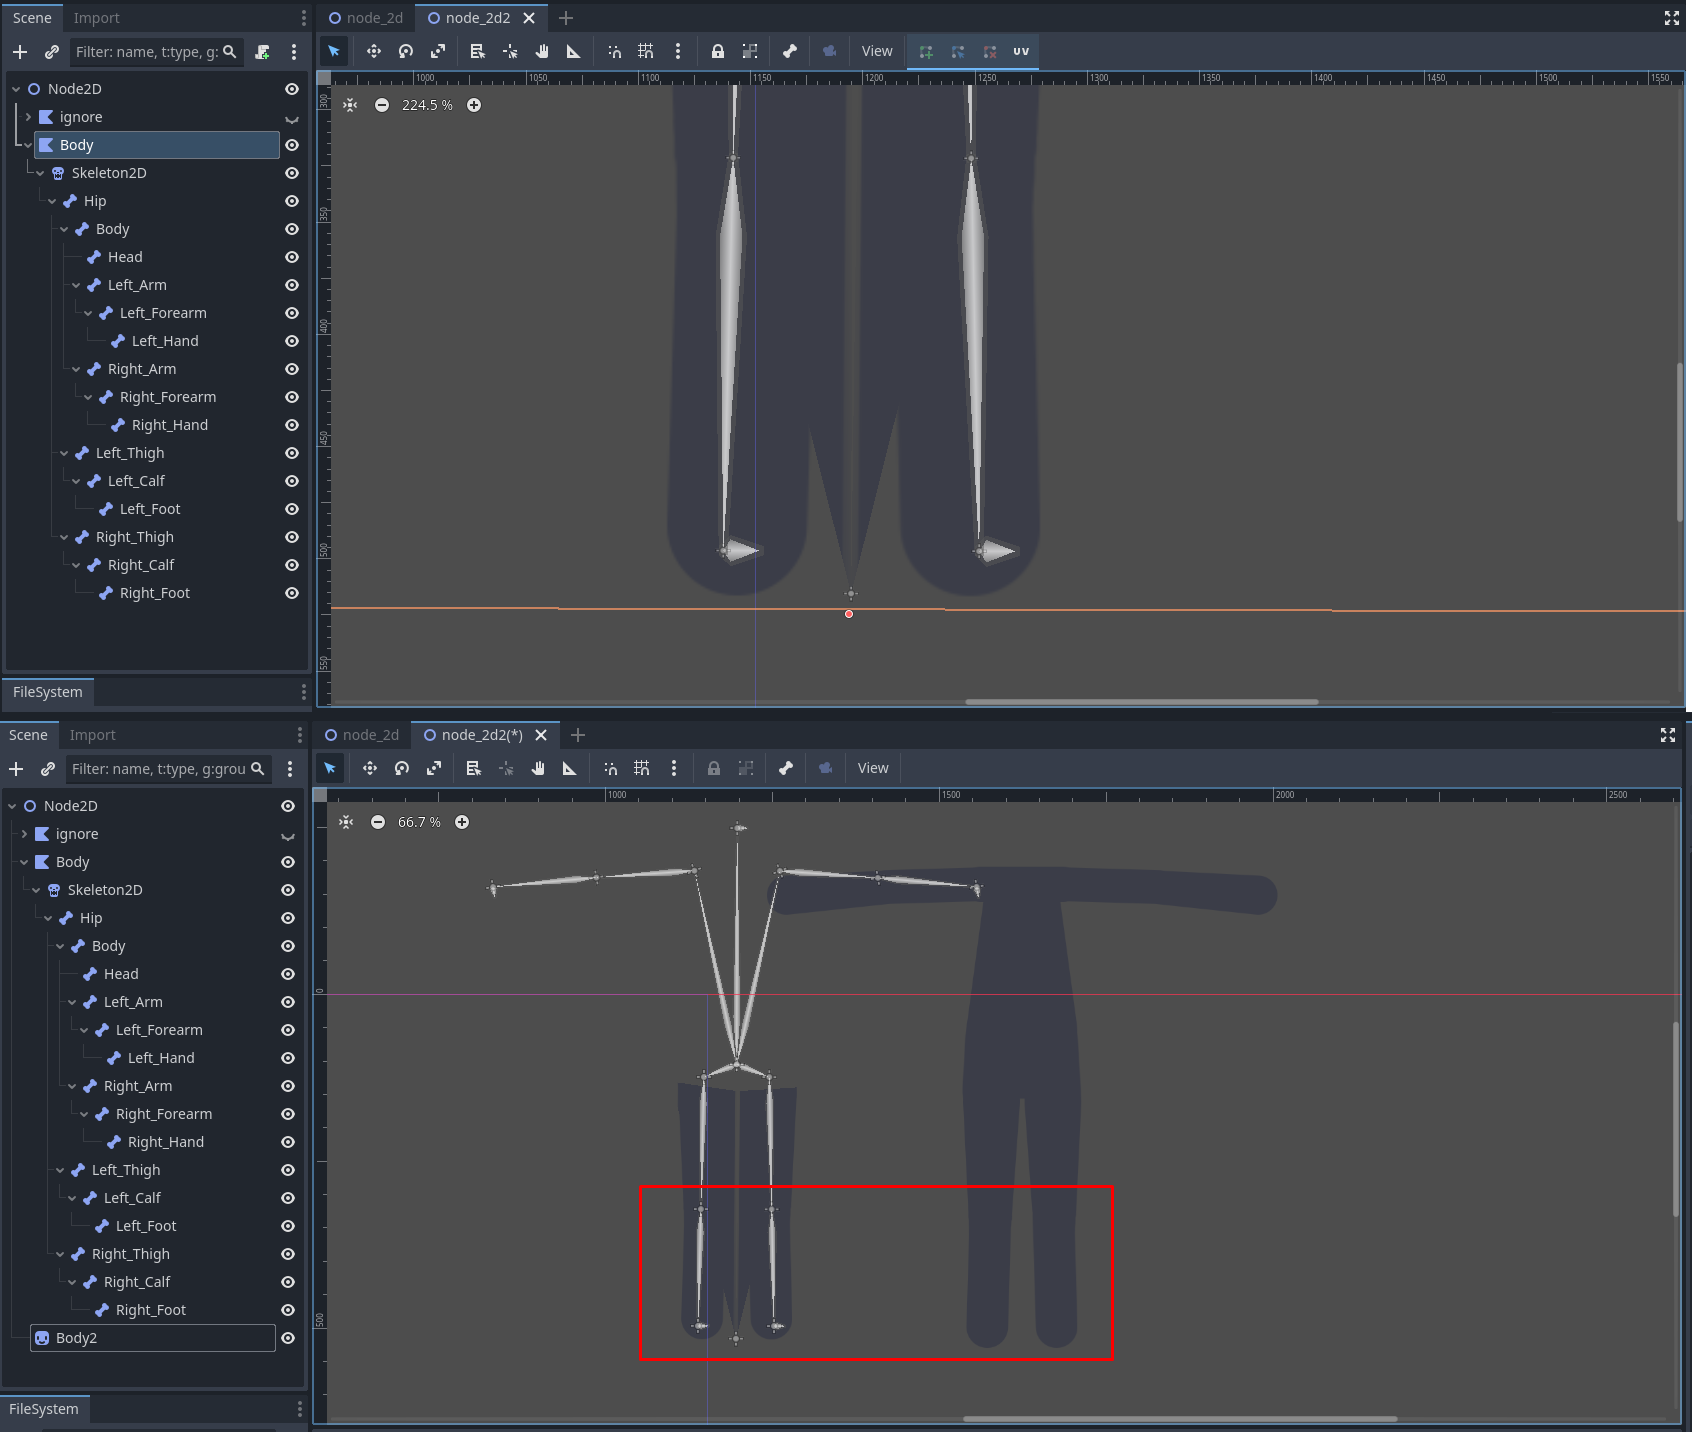Add new scene tab in upper editor

click(x=566, y=18)
